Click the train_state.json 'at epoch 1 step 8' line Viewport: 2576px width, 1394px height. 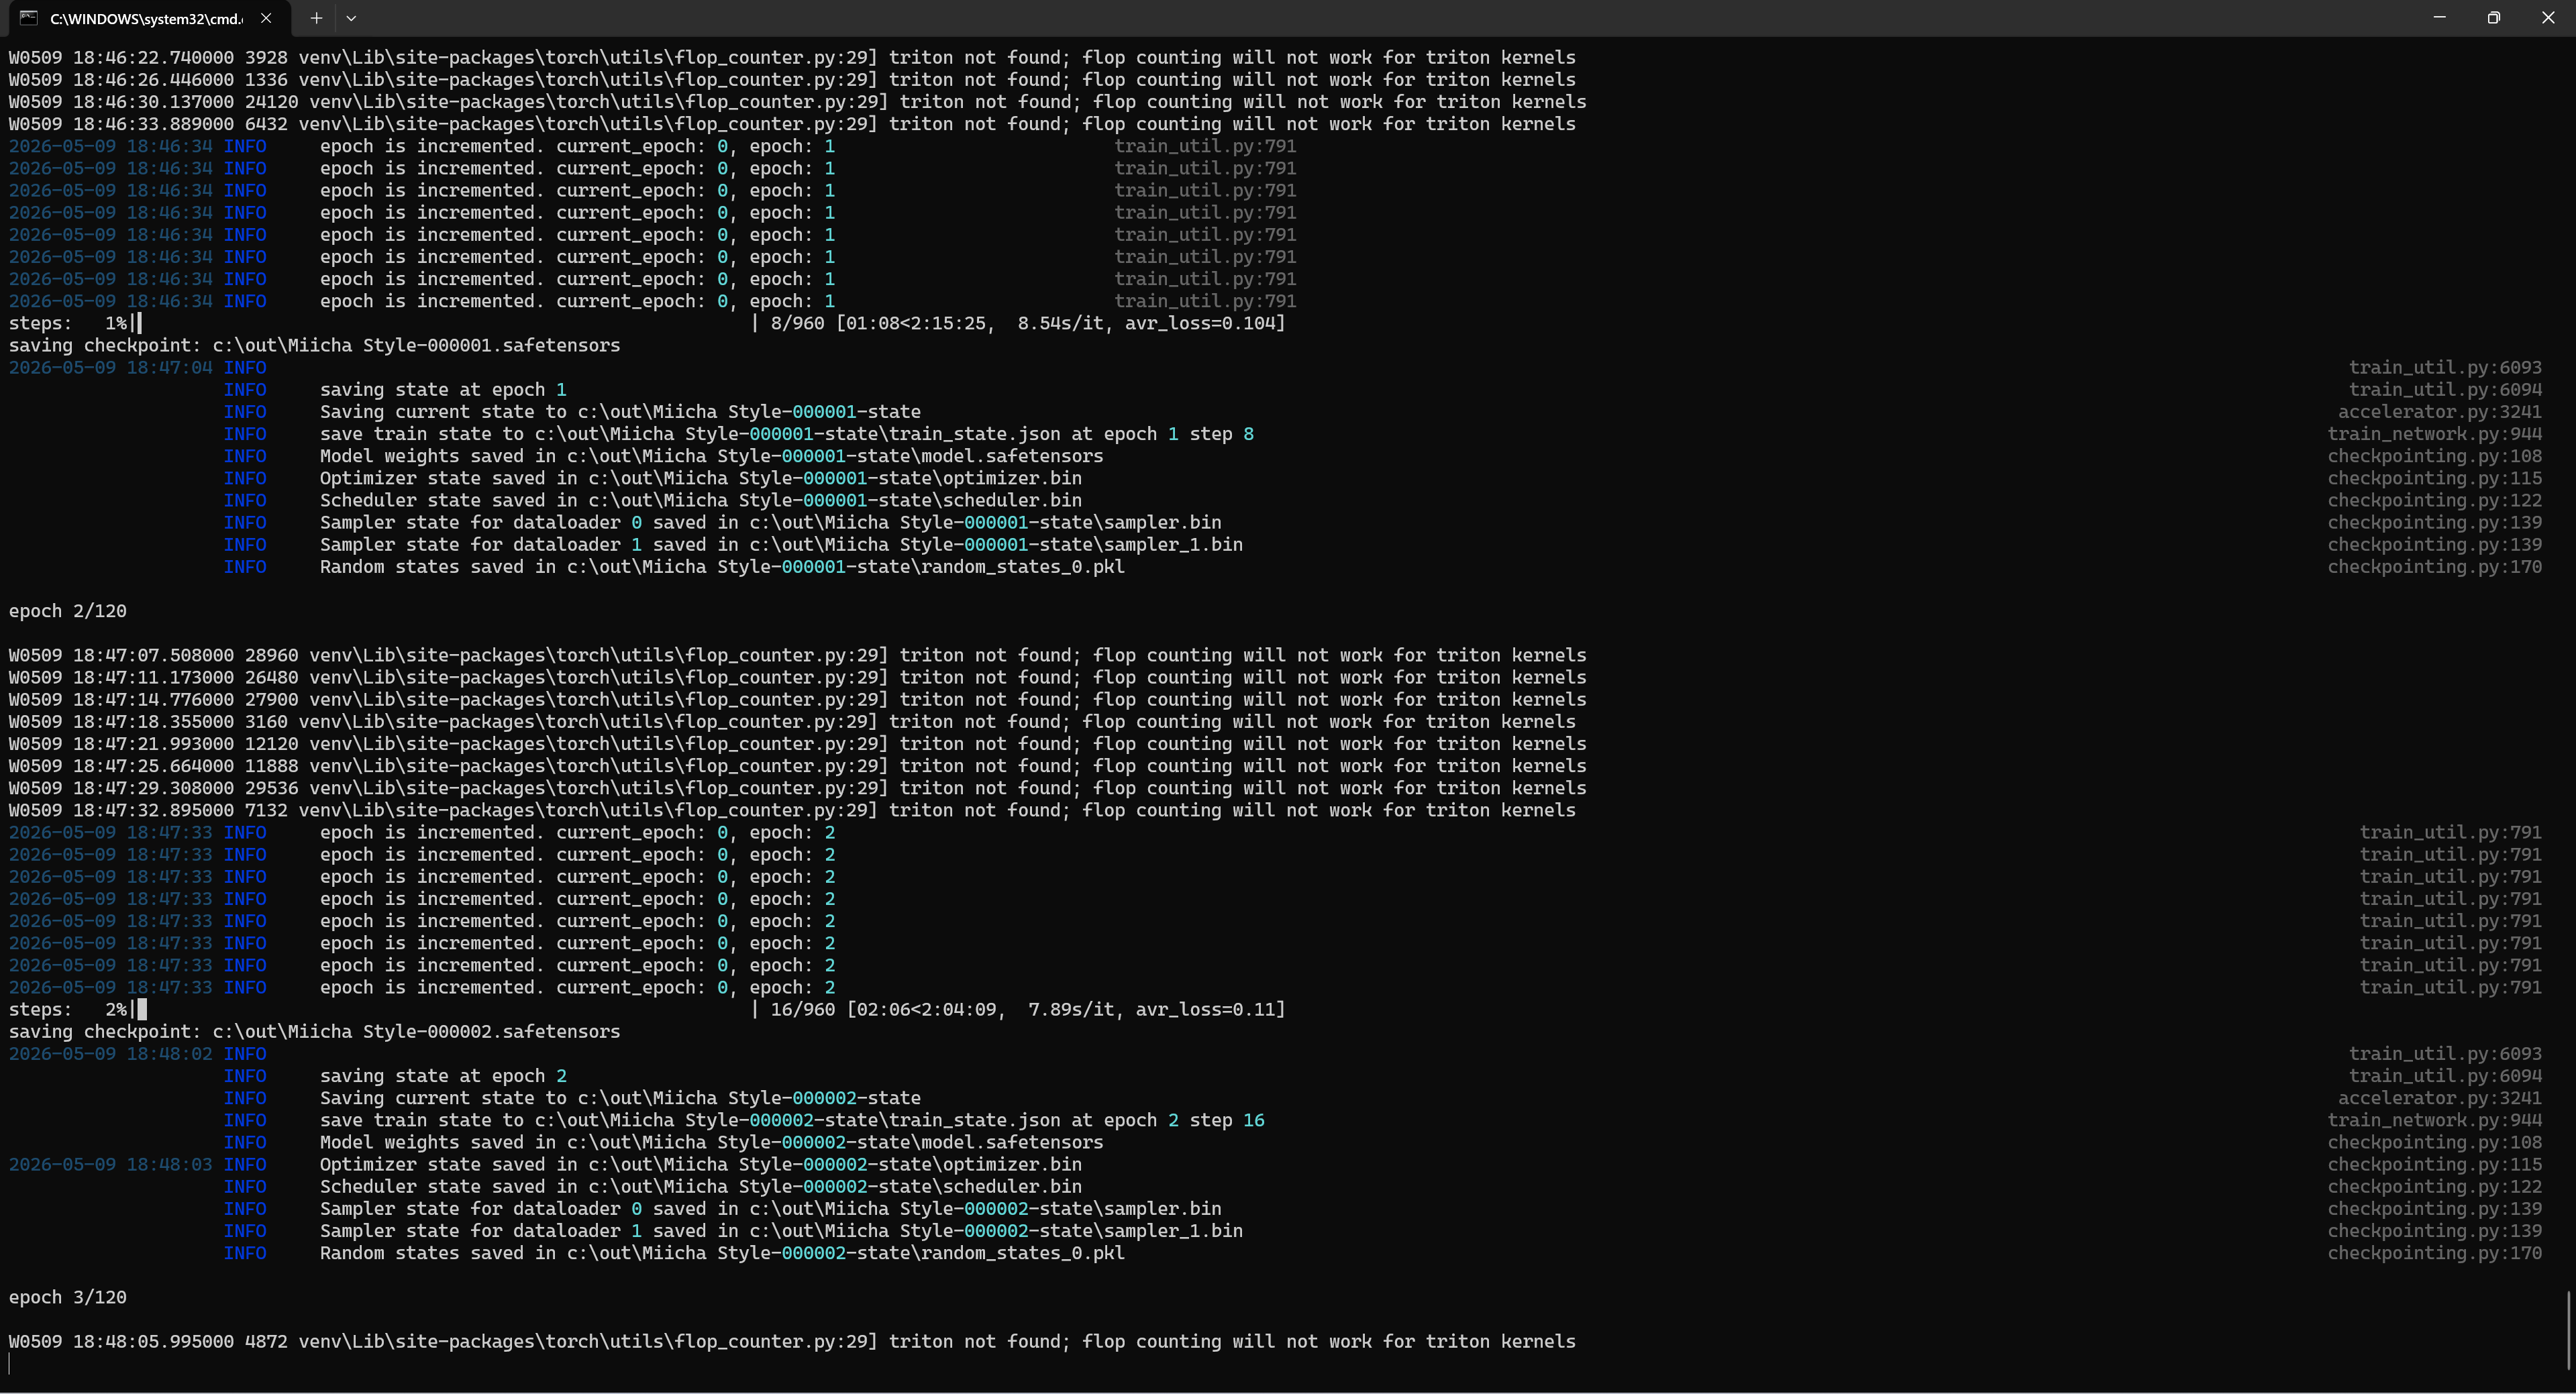(x=787, y=434)
